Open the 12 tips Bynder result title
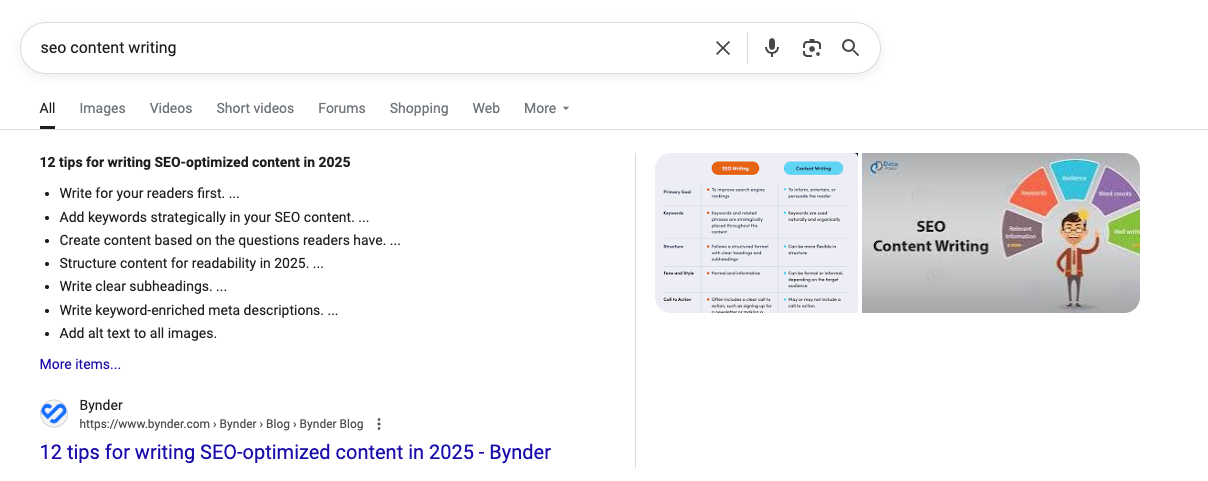 point(295,452)
